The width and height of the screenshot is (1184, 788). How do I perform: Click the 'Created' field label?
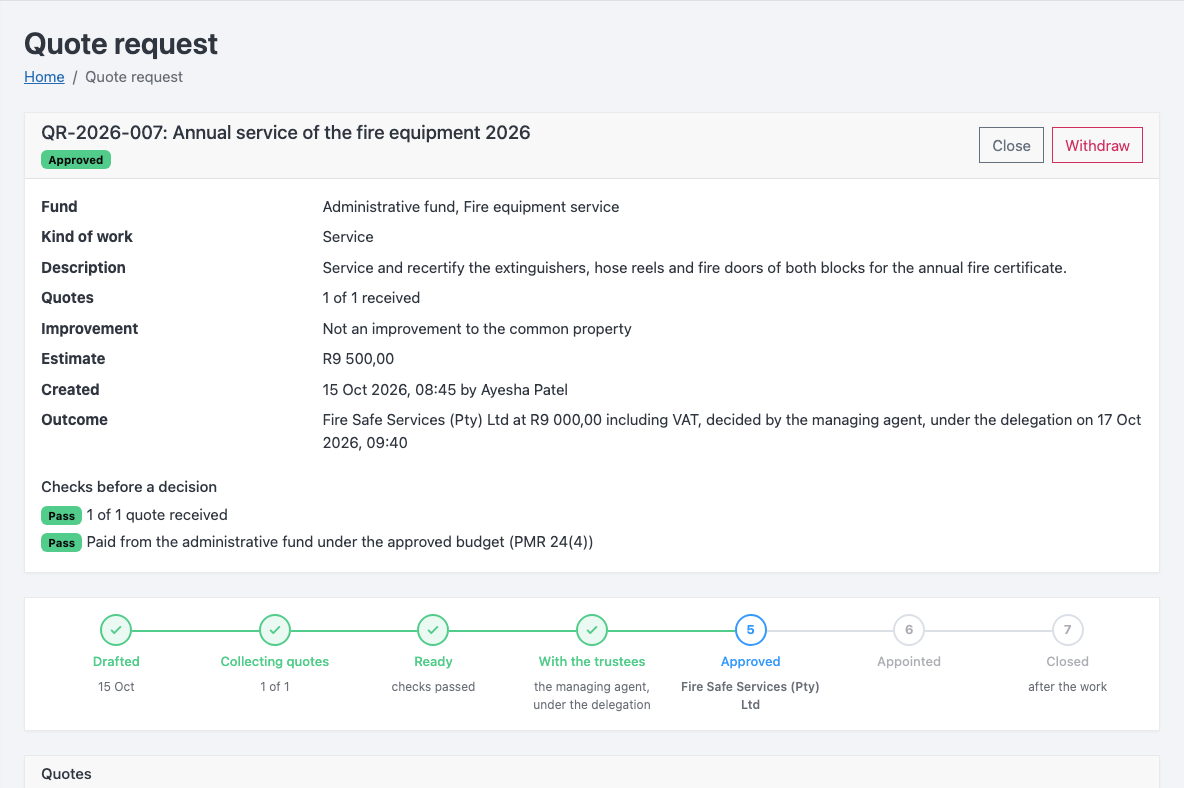[70, 390]
